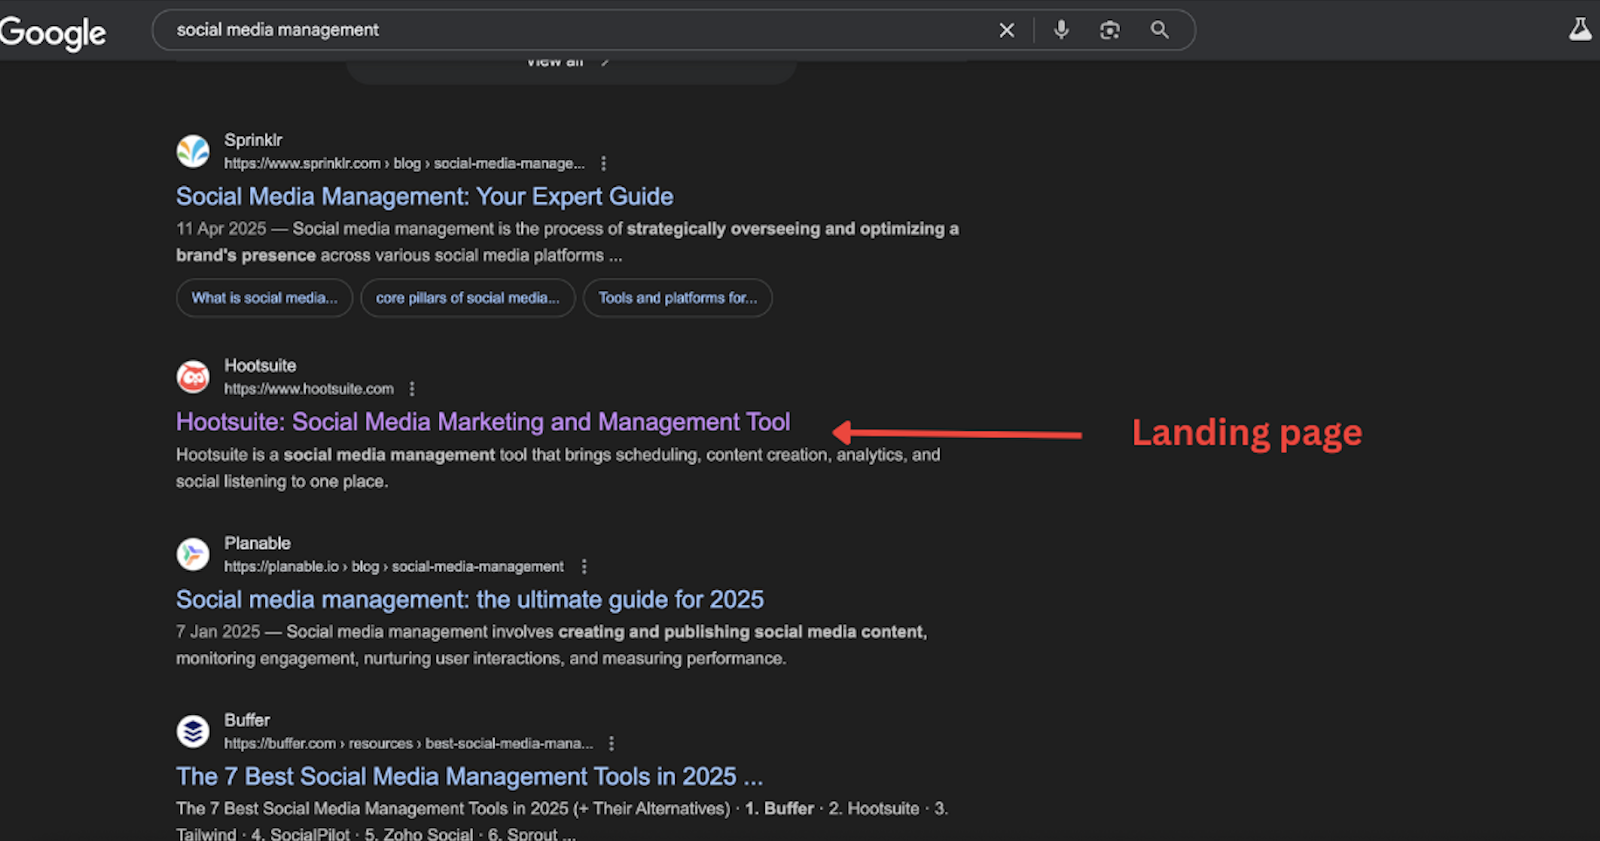Open more options for Hootsuite result
1600x841 pixels.
pyautogui.click(x=412, y=389)
